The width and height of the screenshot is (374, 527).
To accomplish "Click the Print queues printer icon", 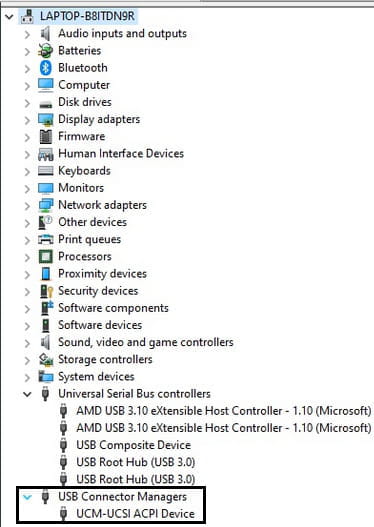I will tap(46, 239).
